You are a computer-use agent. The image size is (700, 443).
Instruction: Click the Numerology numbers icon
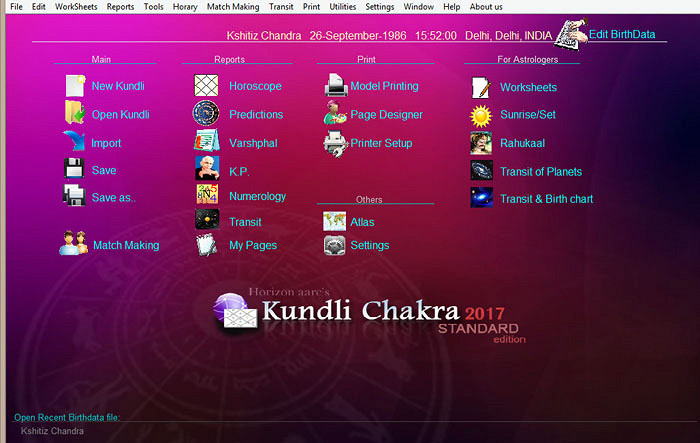coord(207,194)
